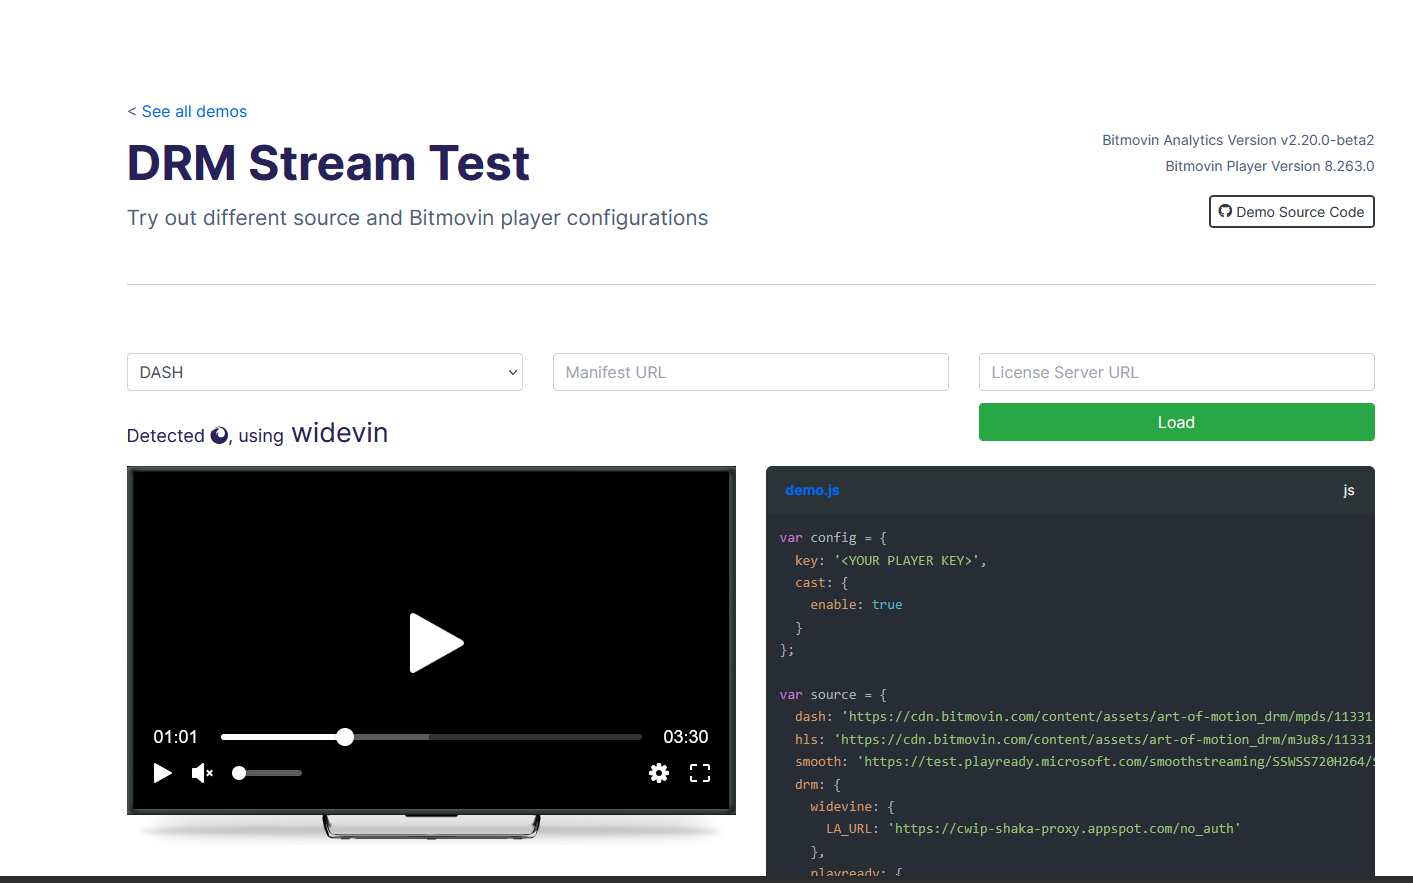Select the demo.js tab in code panel
The image size is (1413, 883).
click(x=812, y=490)
